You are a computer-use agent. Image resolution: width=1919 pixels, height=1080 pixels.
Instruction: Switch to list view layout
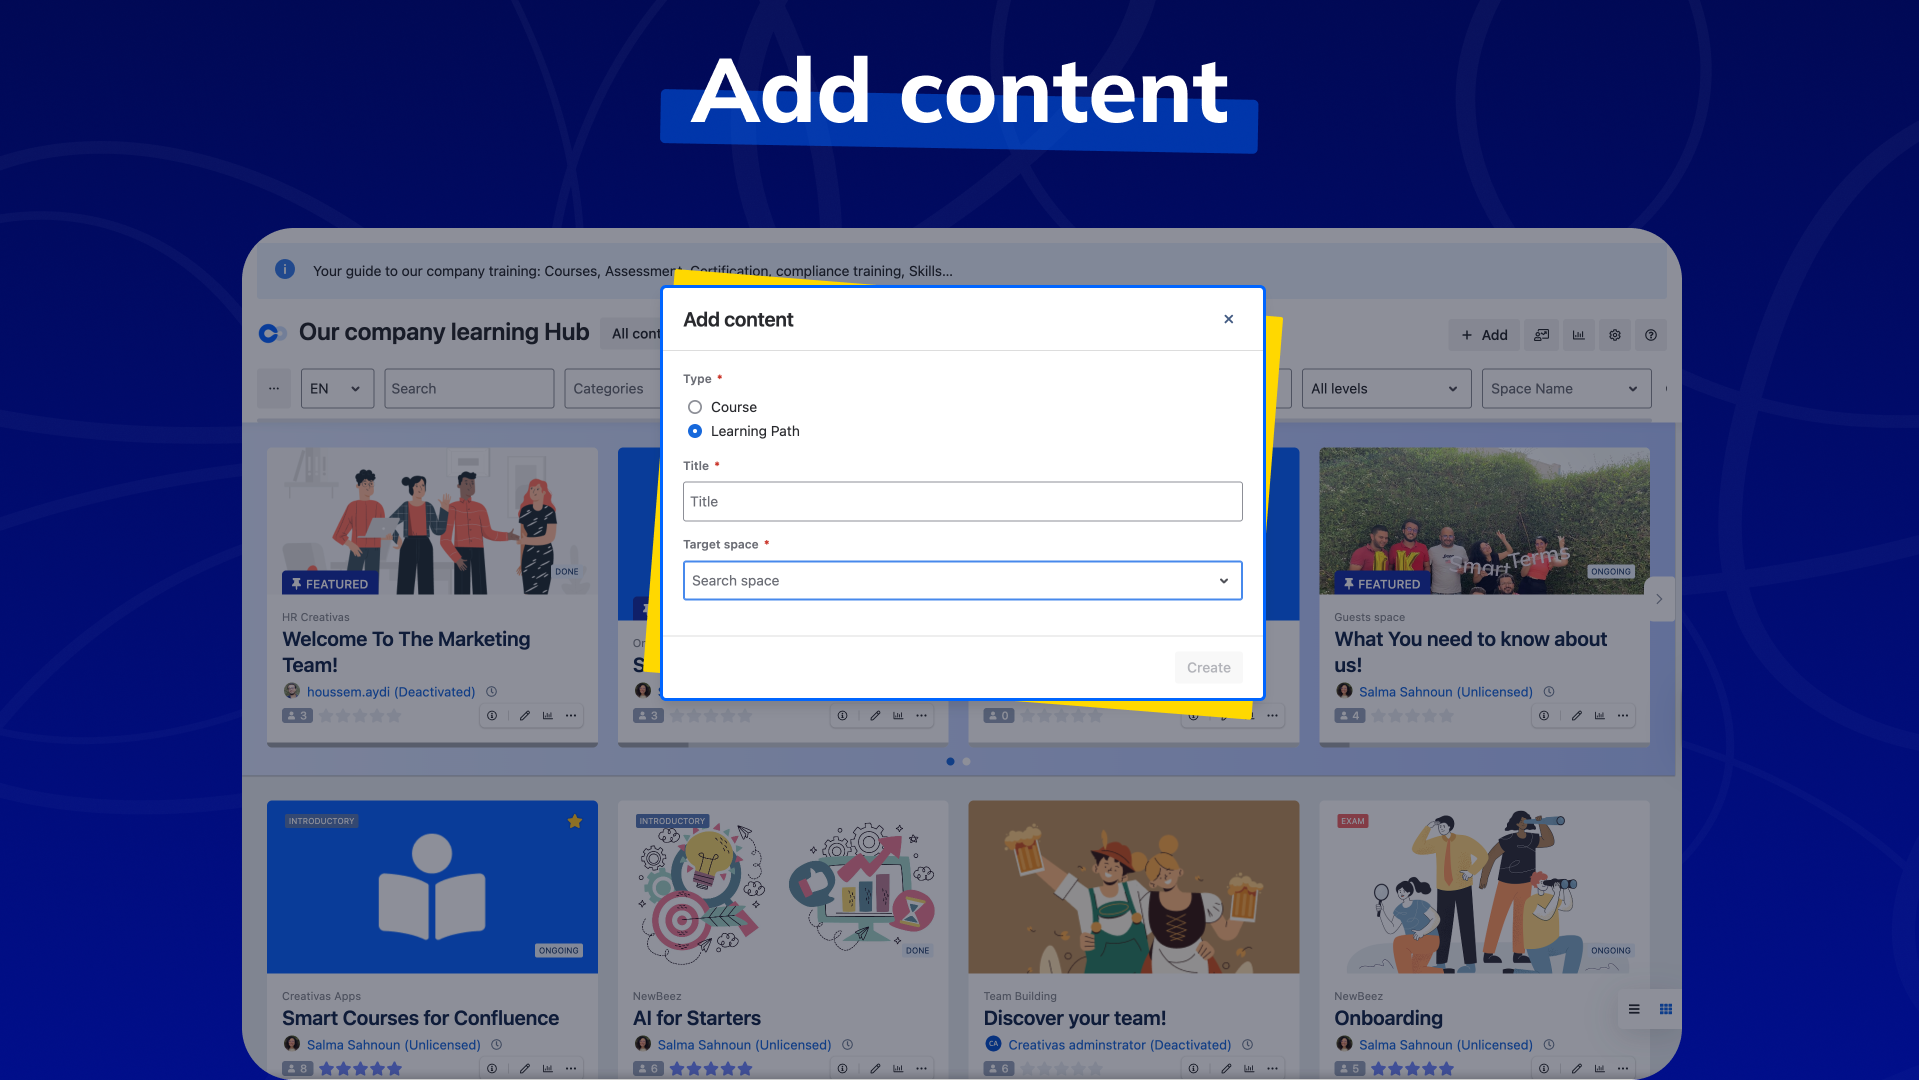(x=1634, y=1009)
